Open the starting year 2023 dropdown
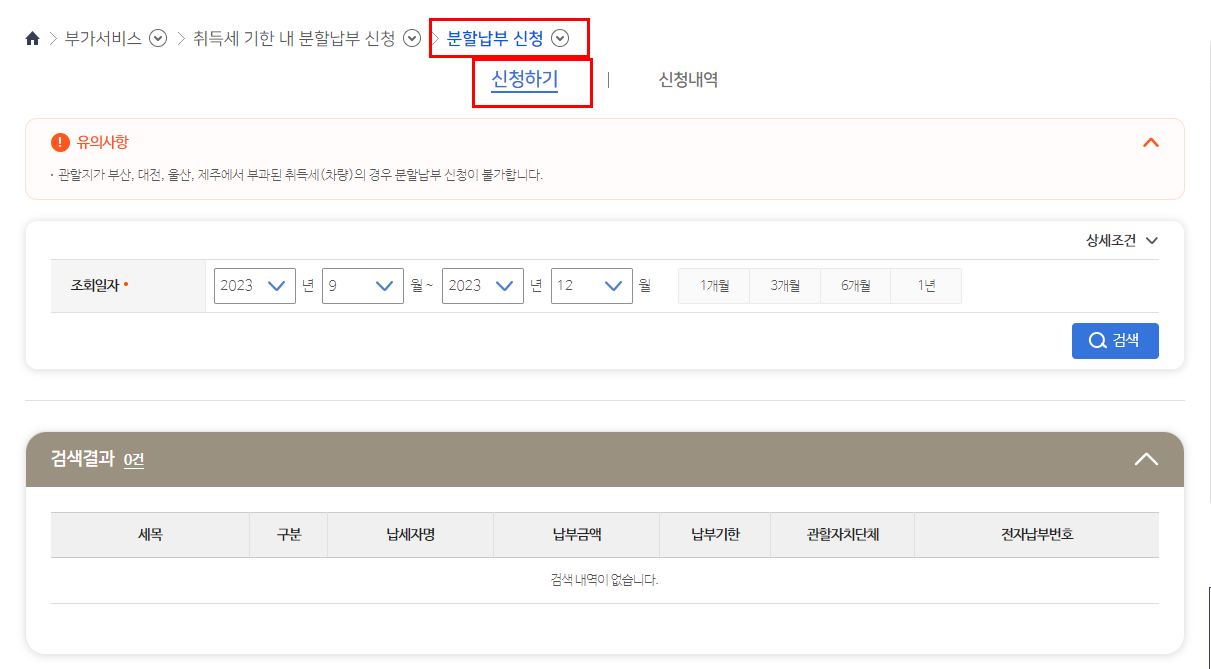The width and height of the screenshot is (1211, 669). pos(254,285)
